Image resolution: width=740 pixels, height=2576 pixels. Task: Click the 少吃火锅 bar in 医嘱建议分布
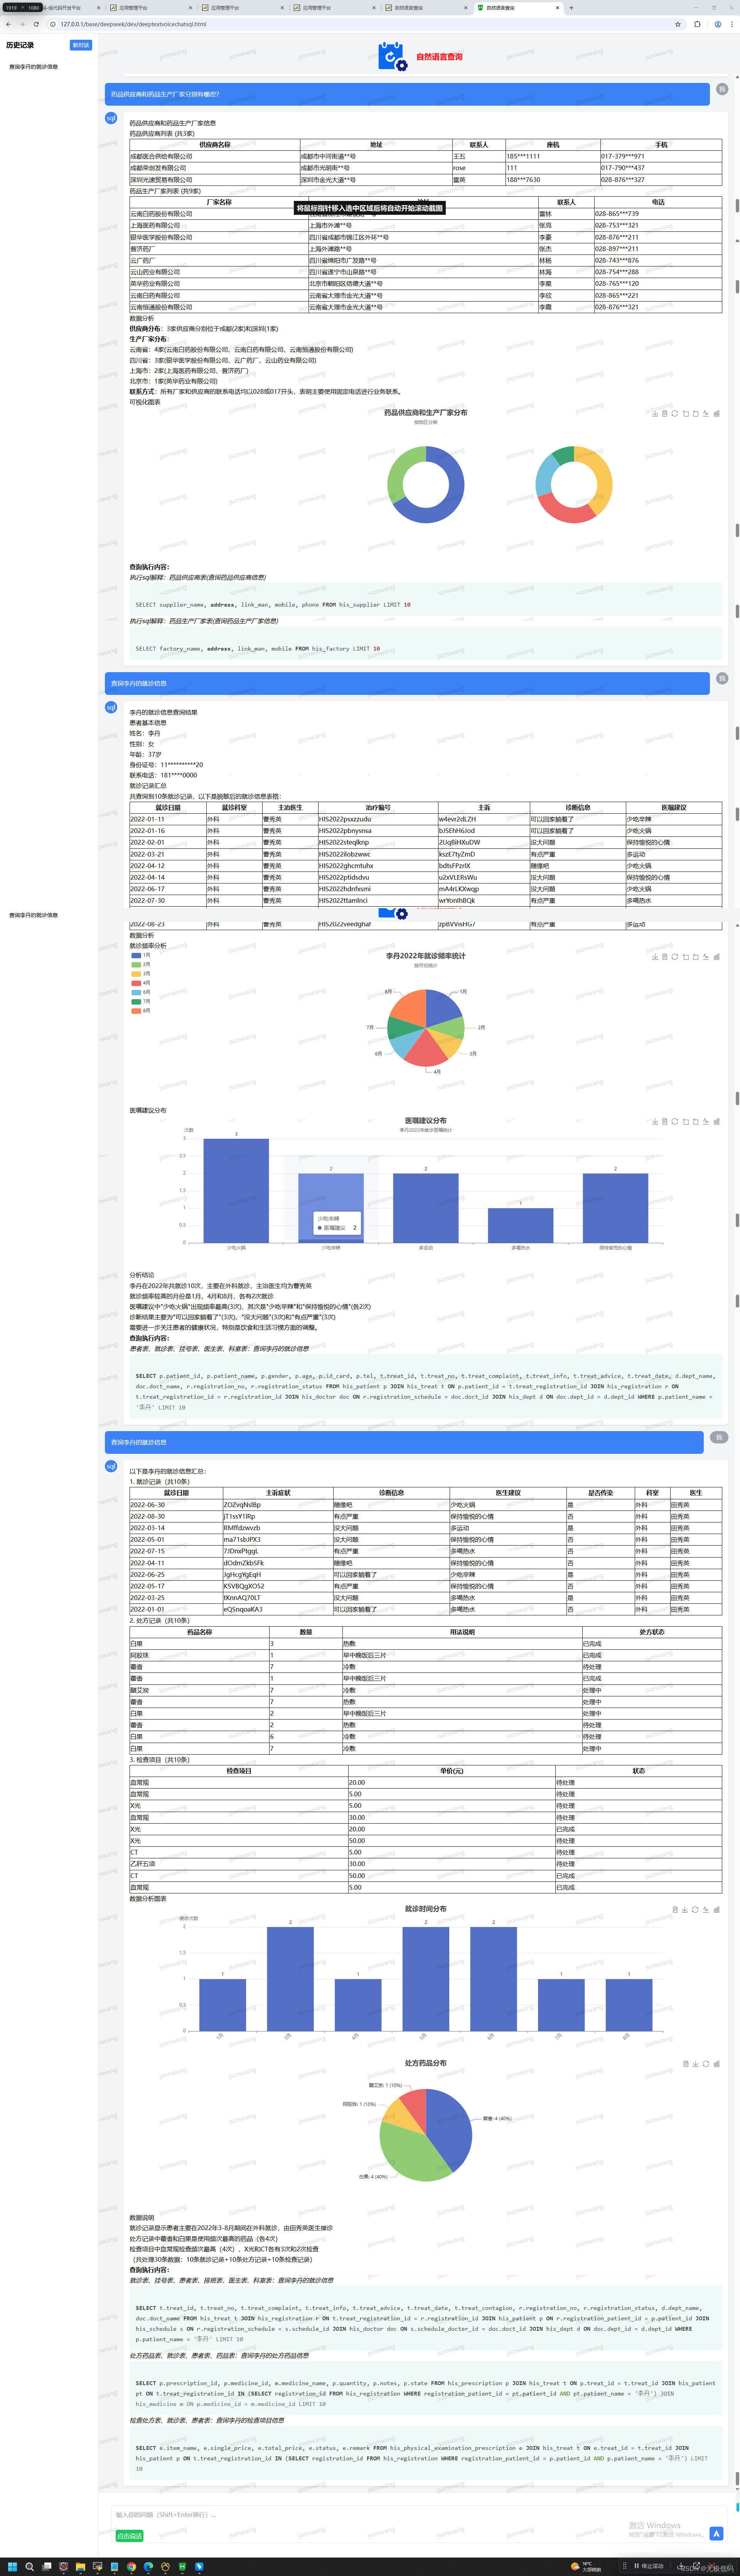[x=236, y=1190]
